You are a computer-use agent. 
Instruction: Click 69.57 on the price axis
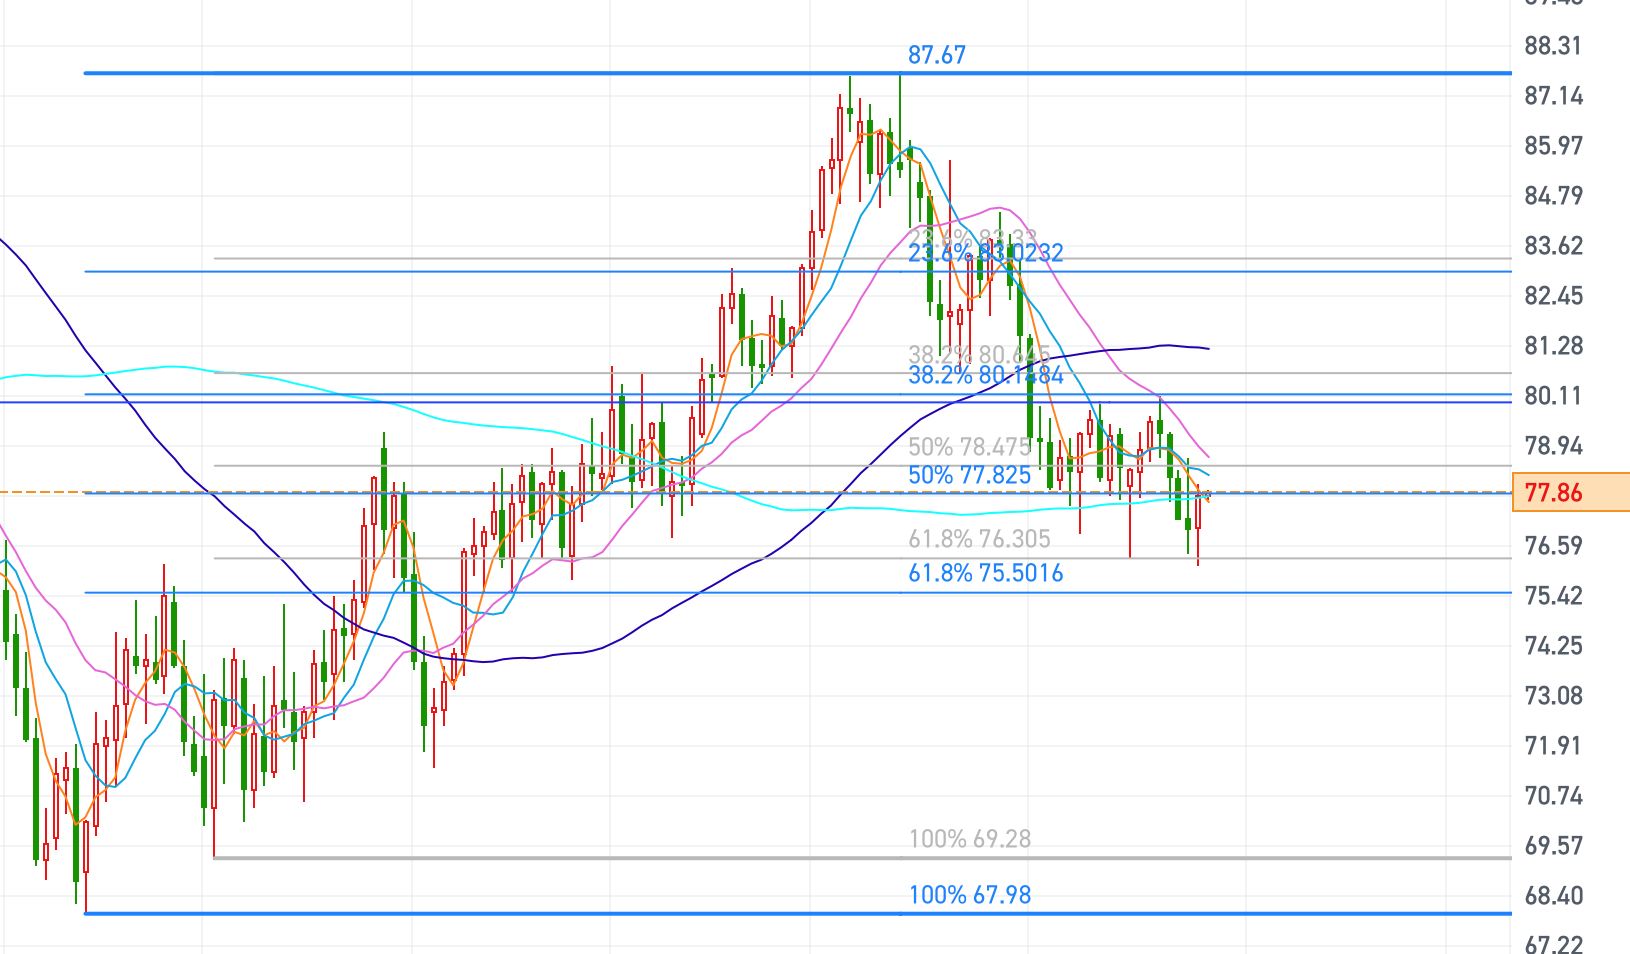coord(1553,846)
